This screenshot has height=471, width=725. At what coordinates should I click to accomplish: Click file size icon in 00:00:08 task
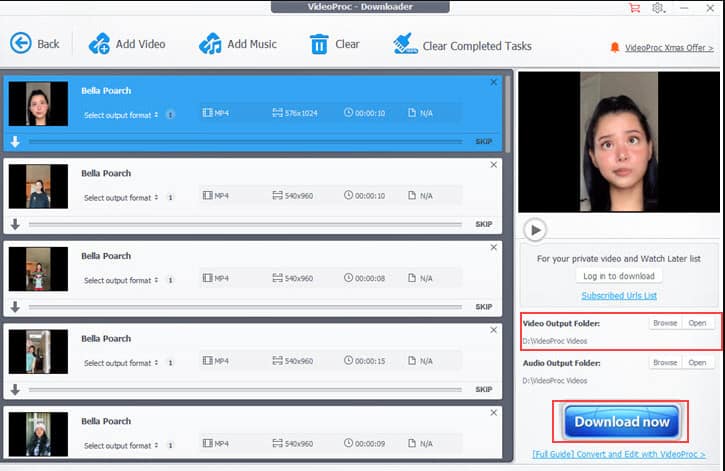coord(412,278)
